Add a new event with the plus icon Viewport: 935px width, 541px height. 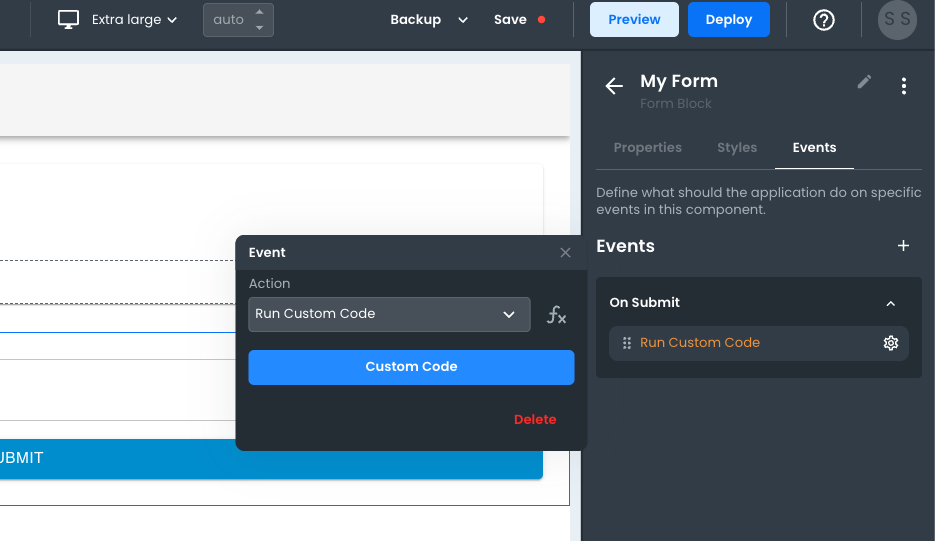(903, 246)
